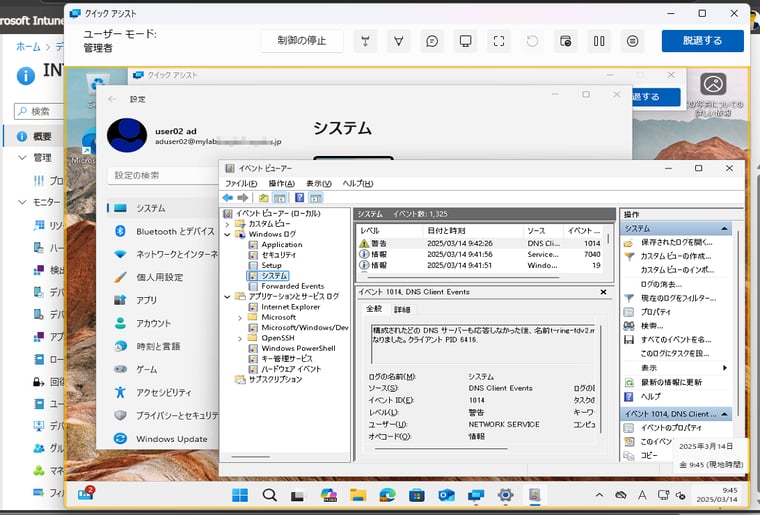This screenshot has height=515, width=760.
Task: Select Windows PowerShell log in tree
Action: click(x=298, y=348)
